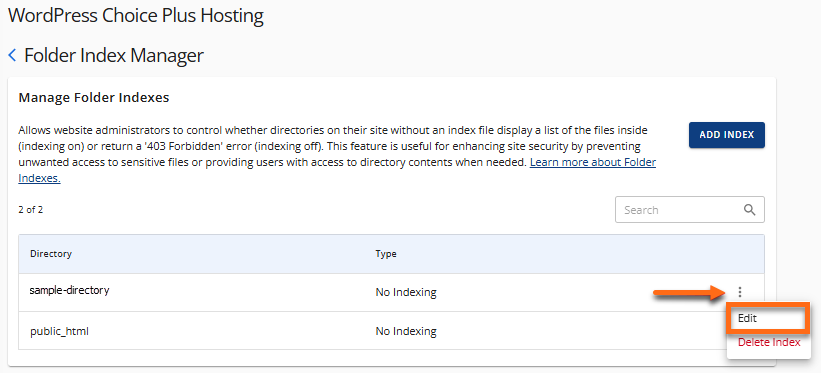Screen dimensions: 821x373
Task: Go back using the Folder Index Manager chevron
Action: pos(13,55)
